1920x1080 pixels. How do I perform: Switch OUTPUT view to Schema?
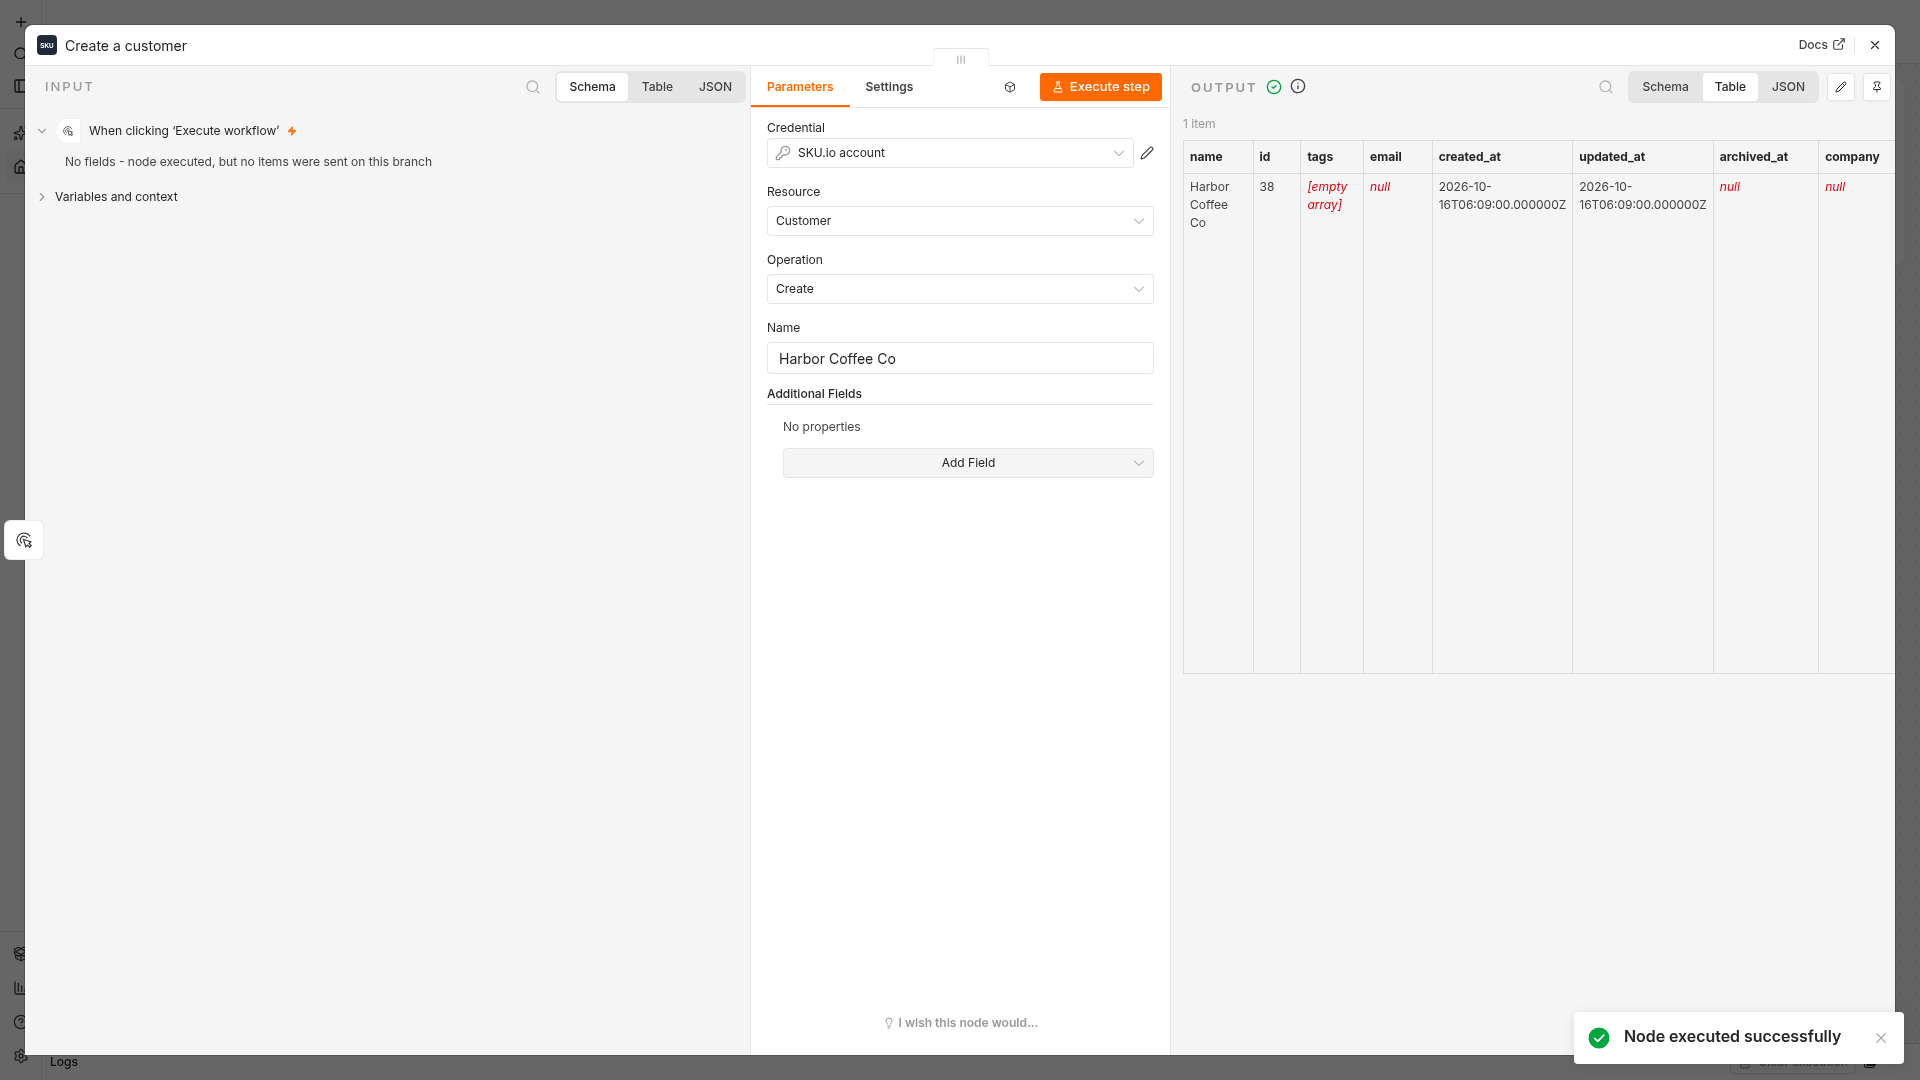pyautogui.click(x=1665, y=87)
